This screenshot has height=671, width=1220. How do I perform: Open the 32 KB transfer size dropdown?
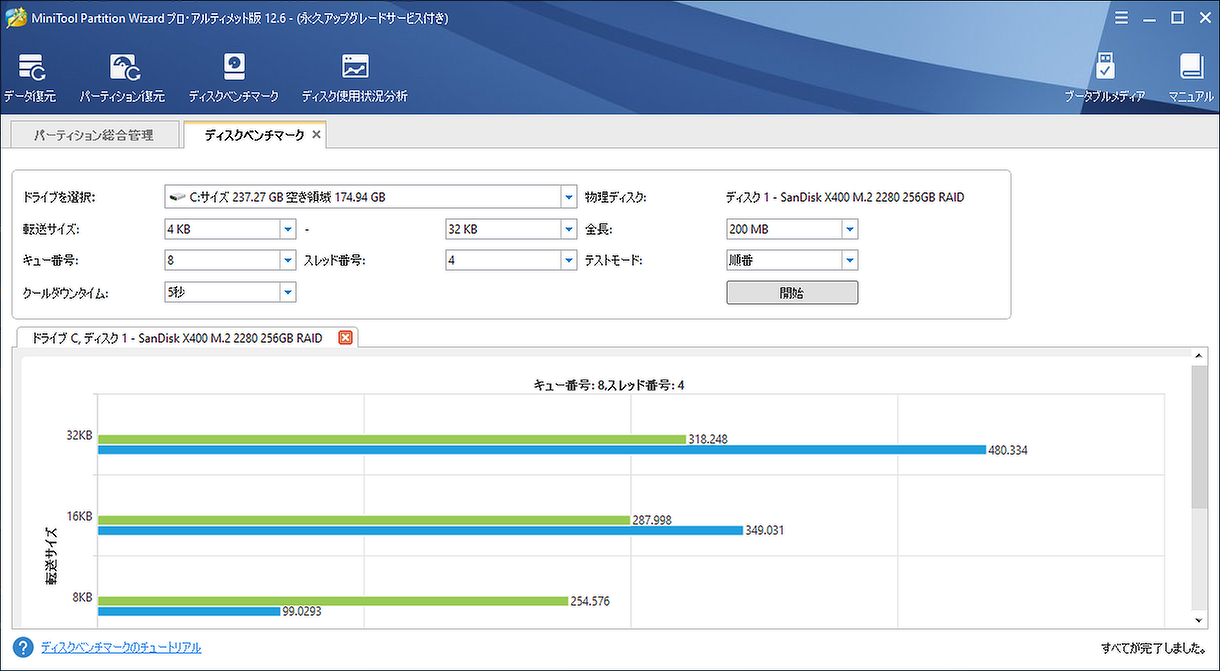coord(568,228)
